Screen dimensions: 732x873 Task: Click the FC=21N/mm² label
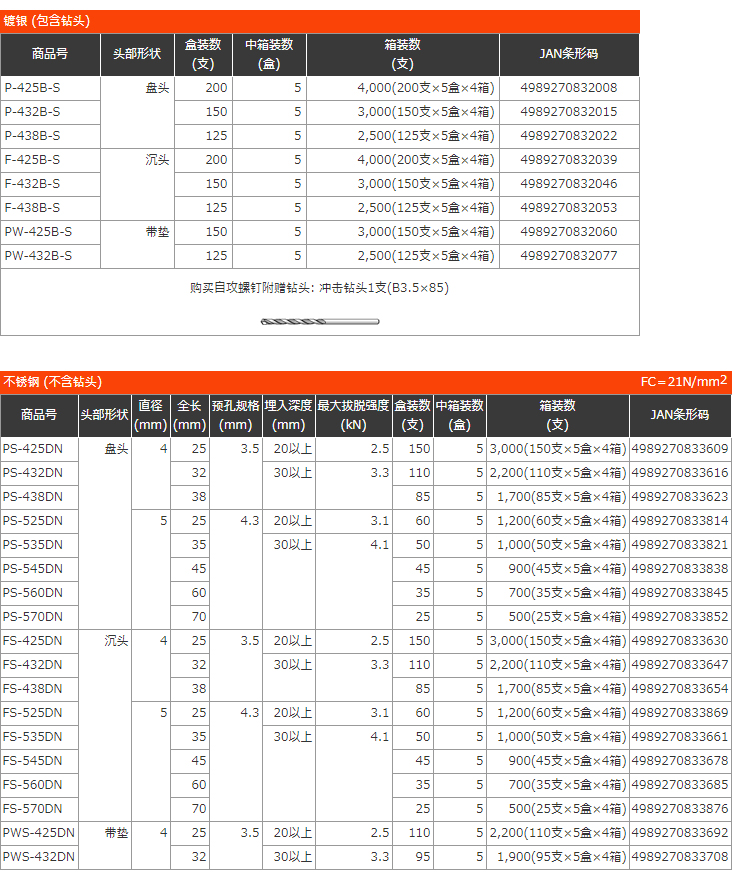(684, 382)
